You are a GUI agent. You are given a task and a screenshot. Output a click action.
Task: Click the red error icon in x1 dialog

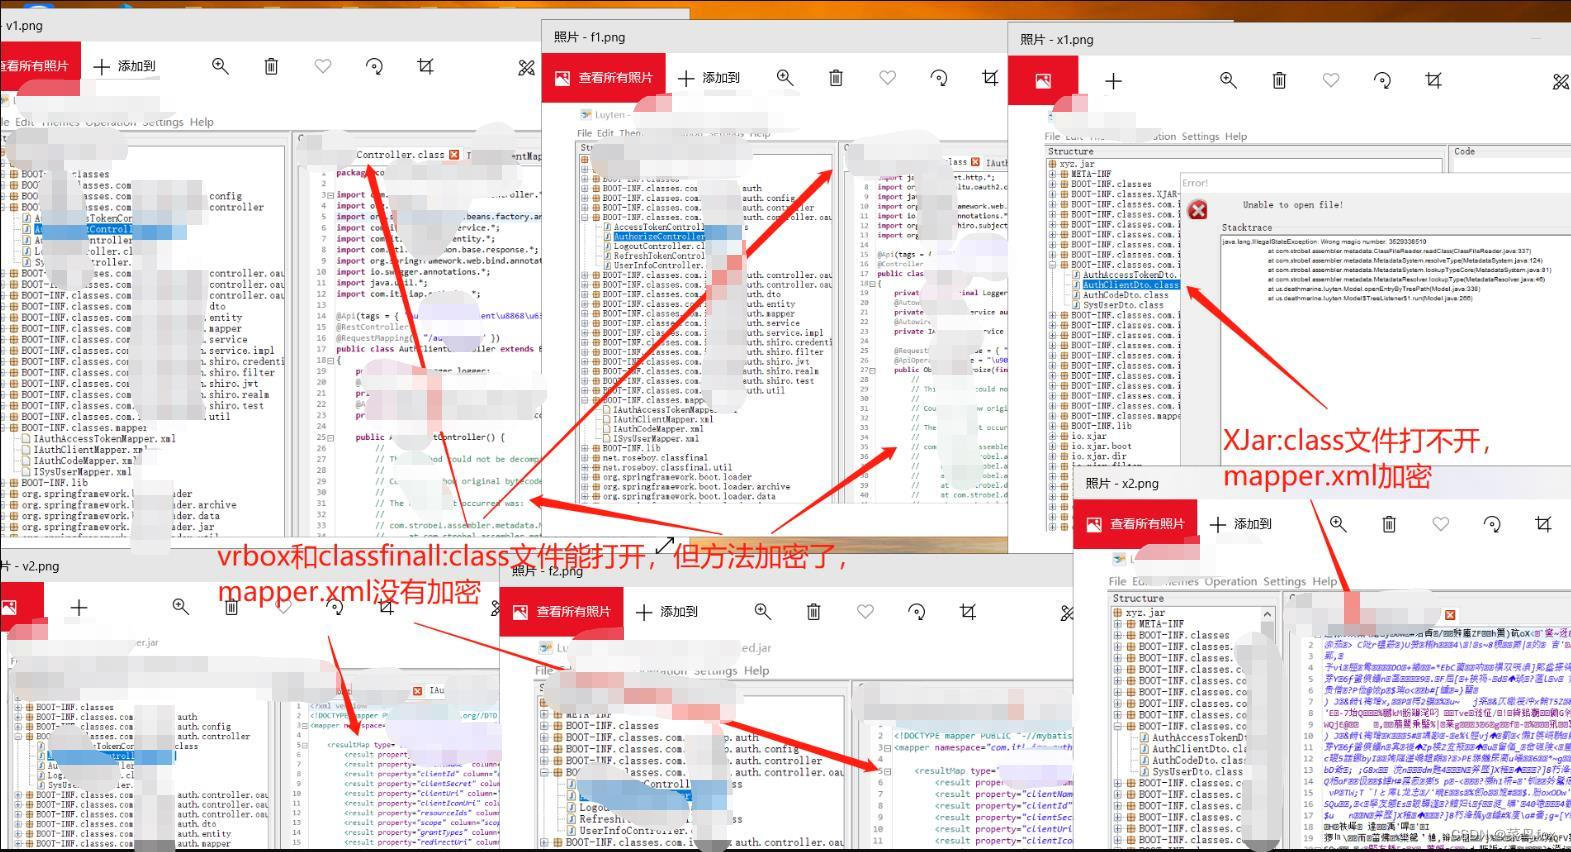(1198, 209)
